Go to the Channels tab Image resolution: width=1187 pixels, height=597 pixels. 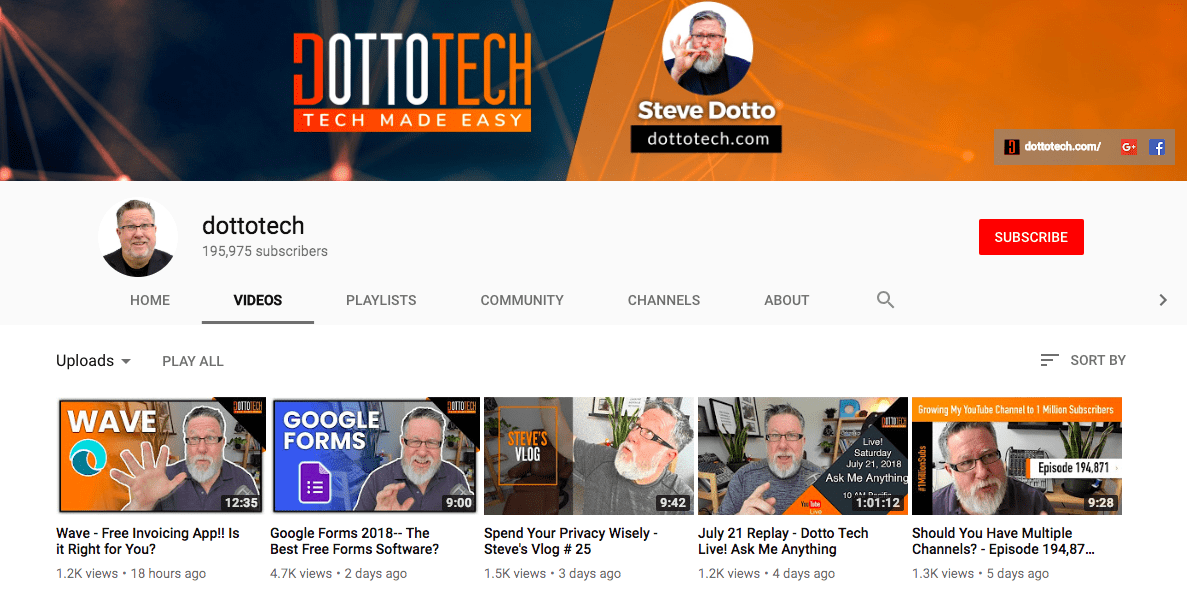coord(664,300)
